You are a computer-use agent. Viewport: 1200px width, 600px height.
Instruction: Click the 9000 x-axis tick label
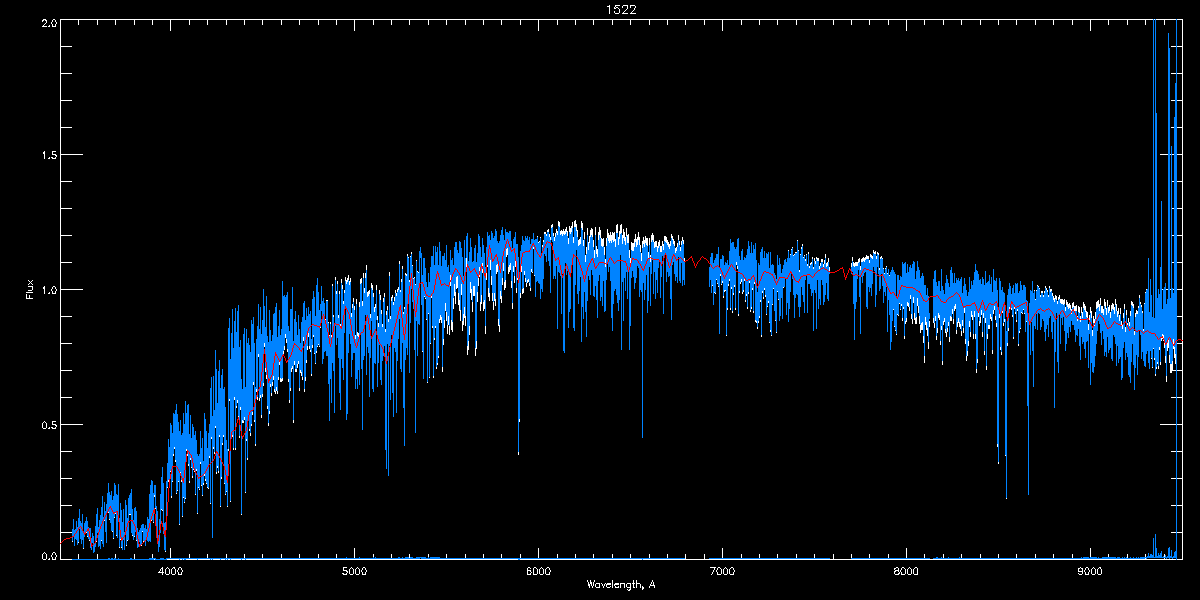point(1090,571)
